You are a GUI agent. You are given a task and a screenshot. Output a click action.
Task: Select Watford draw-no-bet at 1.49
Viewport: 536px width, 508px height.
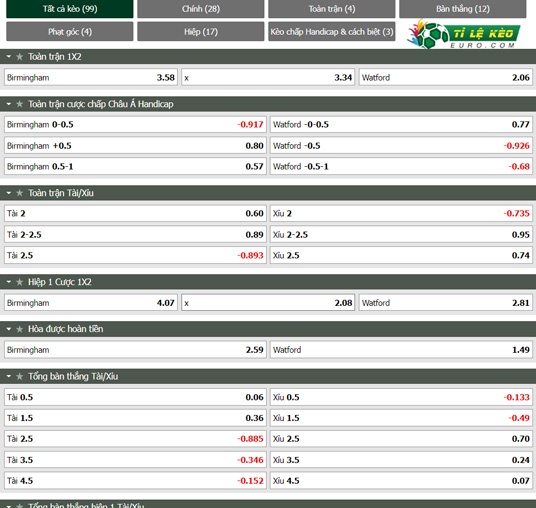point(401,350)
